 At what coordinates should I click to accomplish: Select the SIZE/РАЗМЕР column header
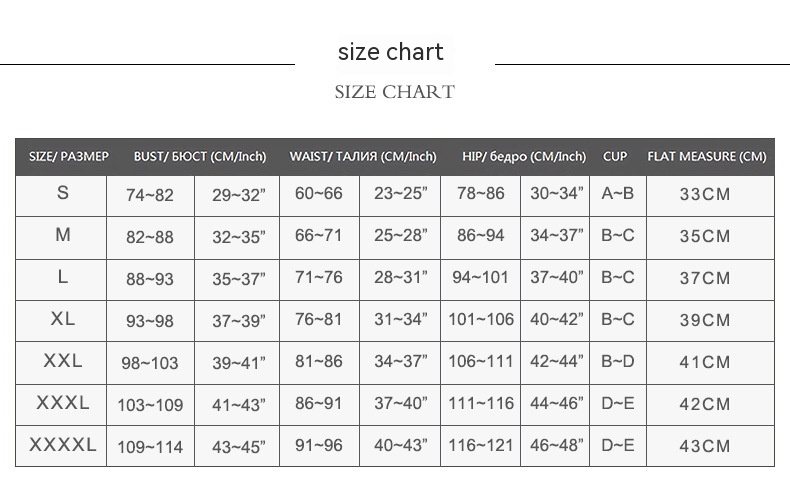point(68,157)
